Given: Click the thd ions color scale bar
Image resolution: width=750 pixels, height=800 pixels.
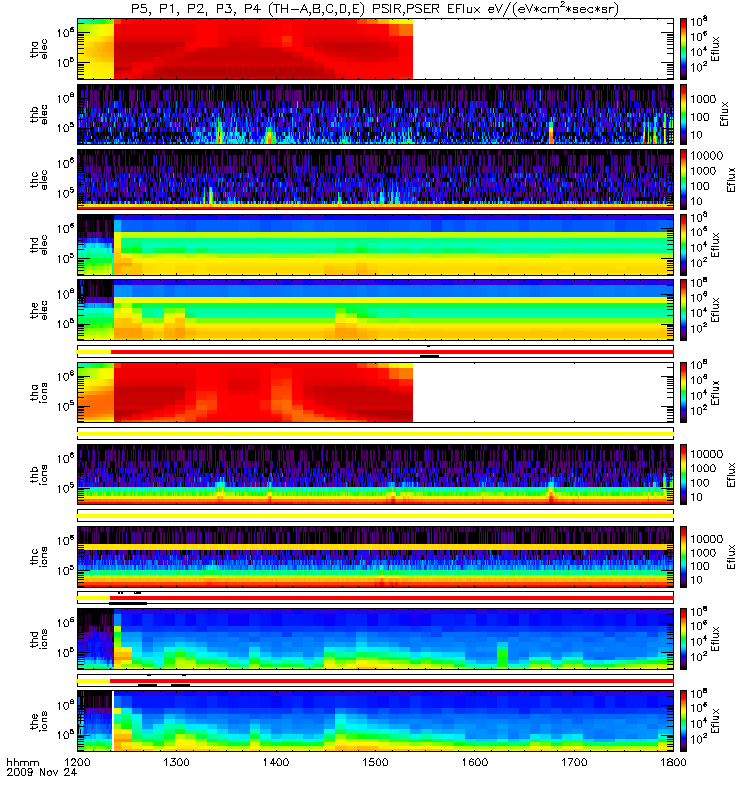Looking at the screenshot, I should [683, 638].
